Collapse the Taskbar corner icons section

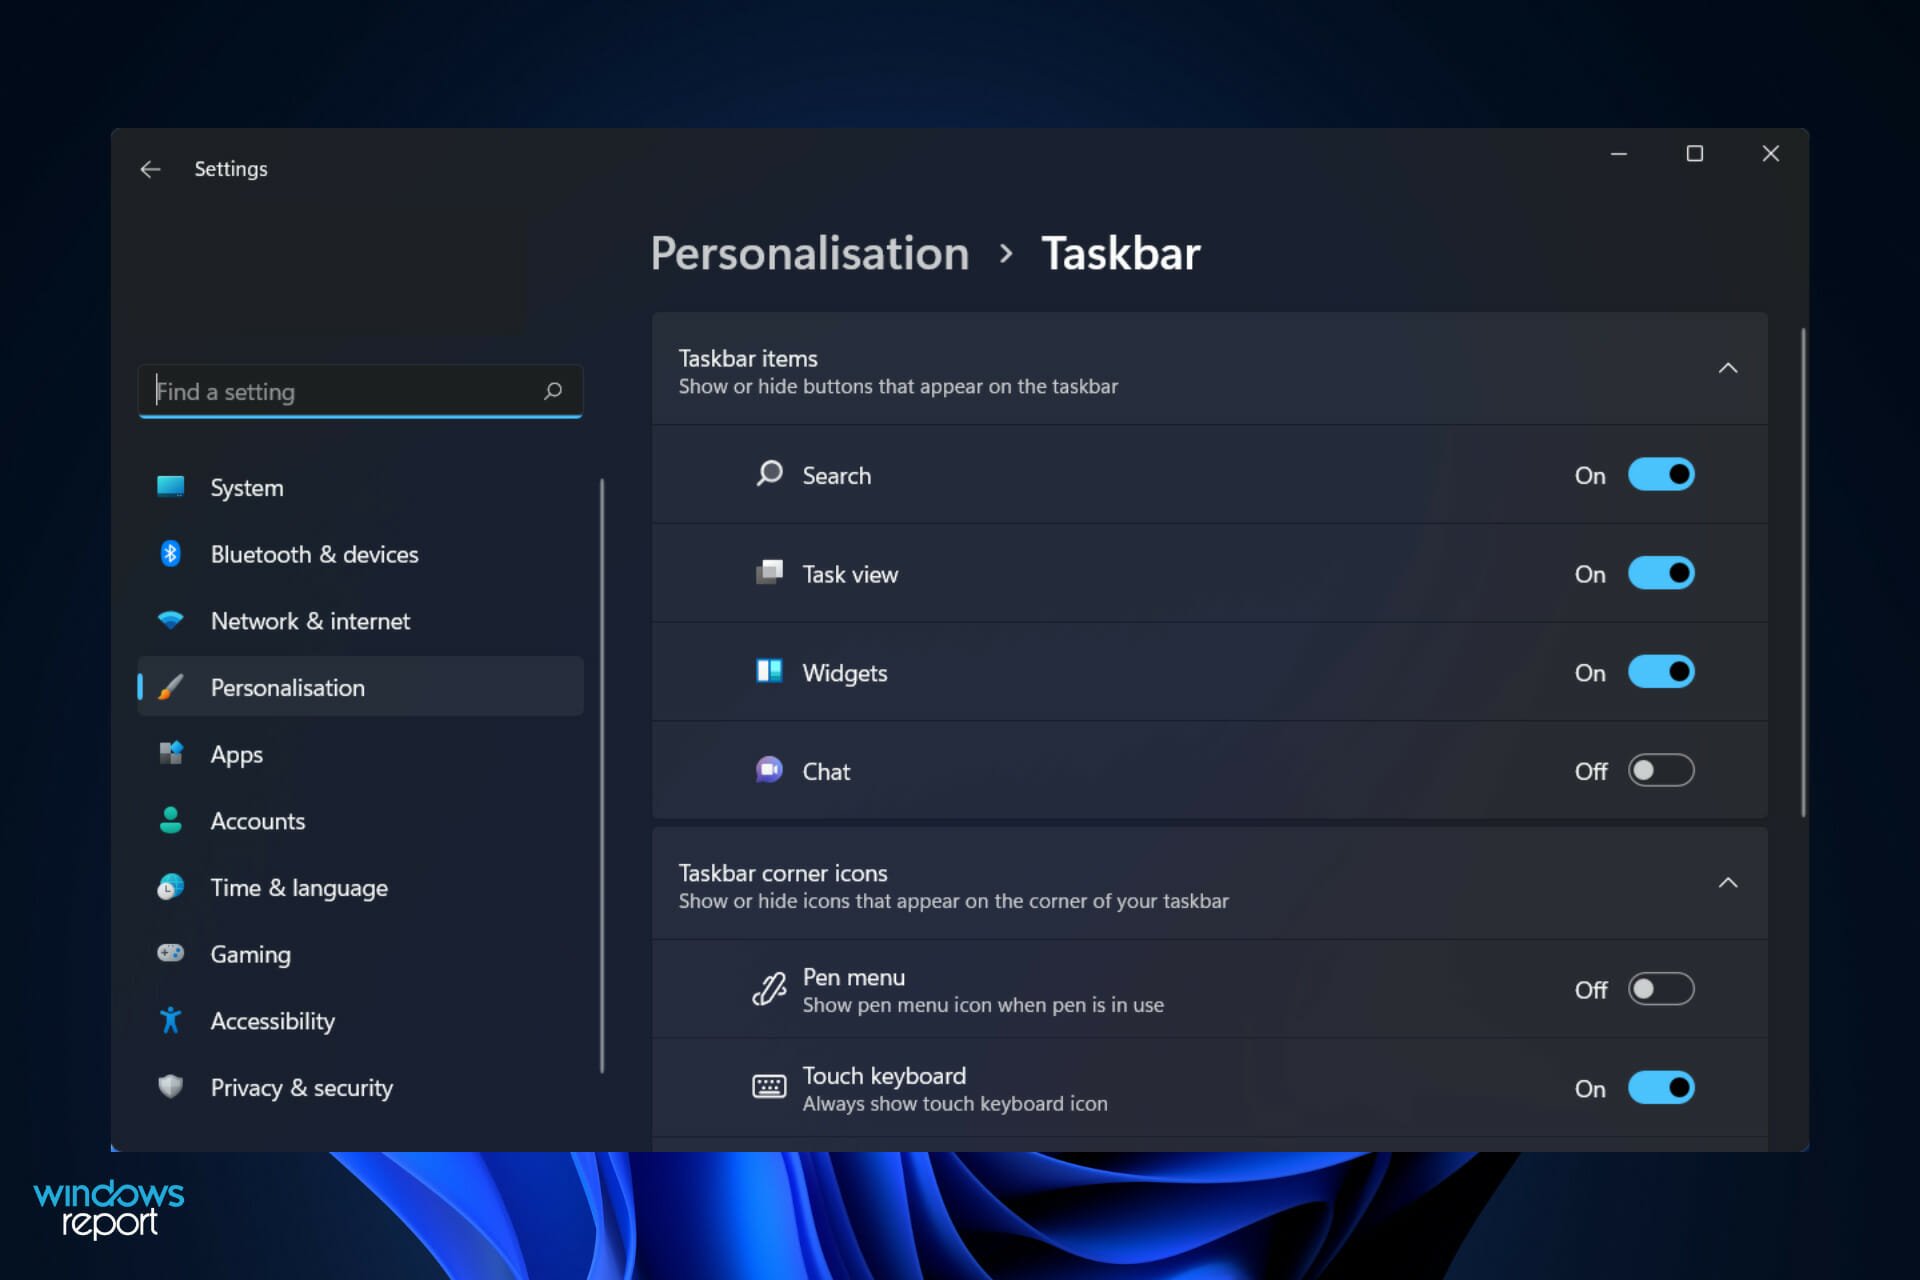[1729, 883]
